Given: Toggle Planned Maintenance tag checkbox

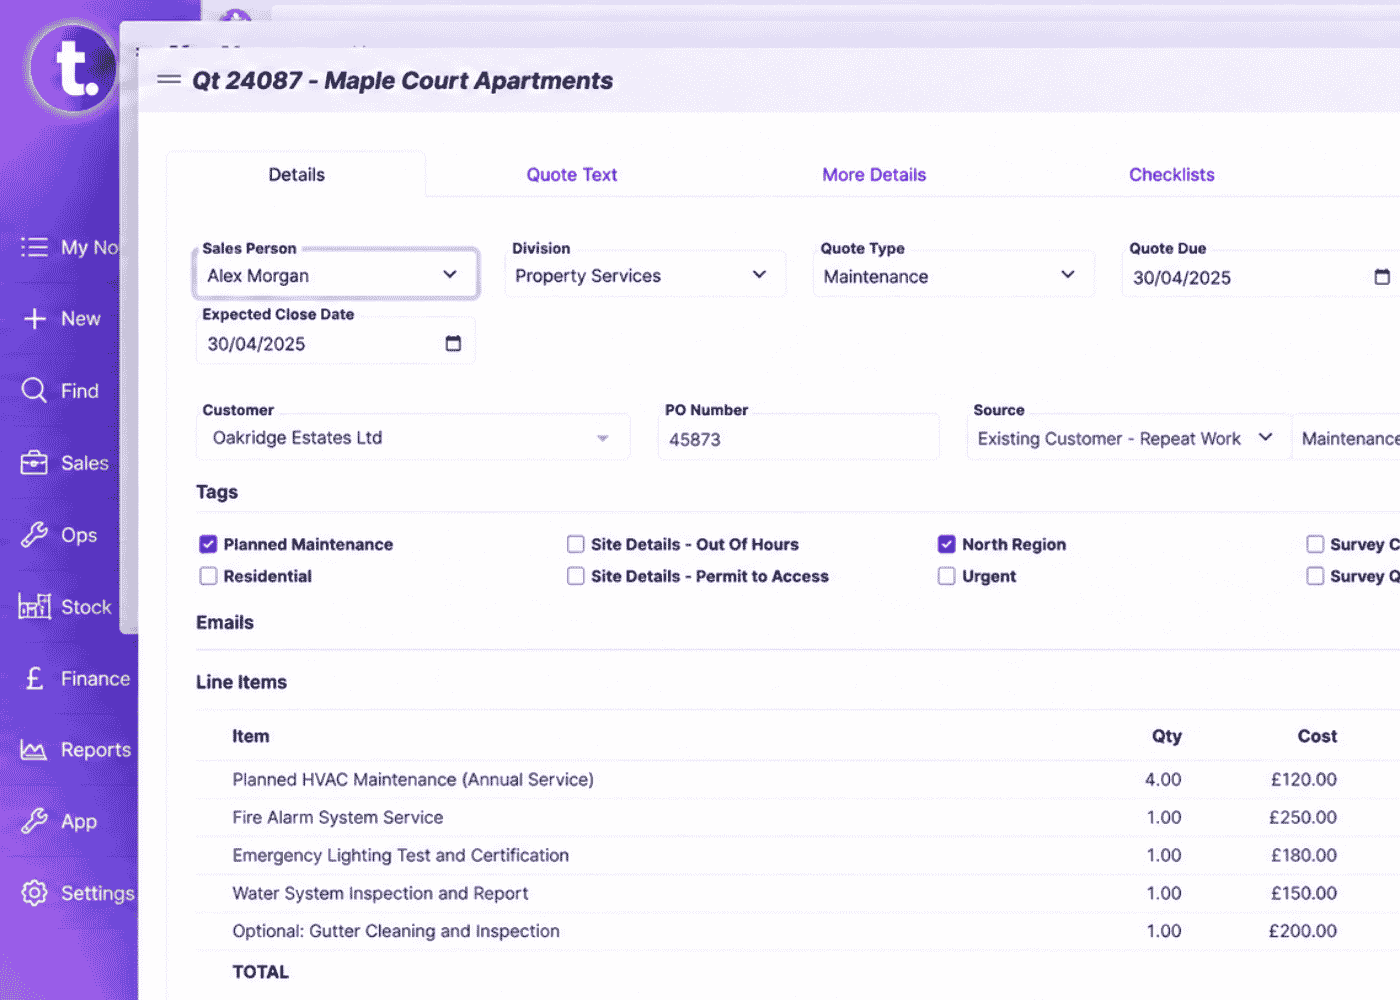Looking at the screenshot, I should [x=208, y=544].
